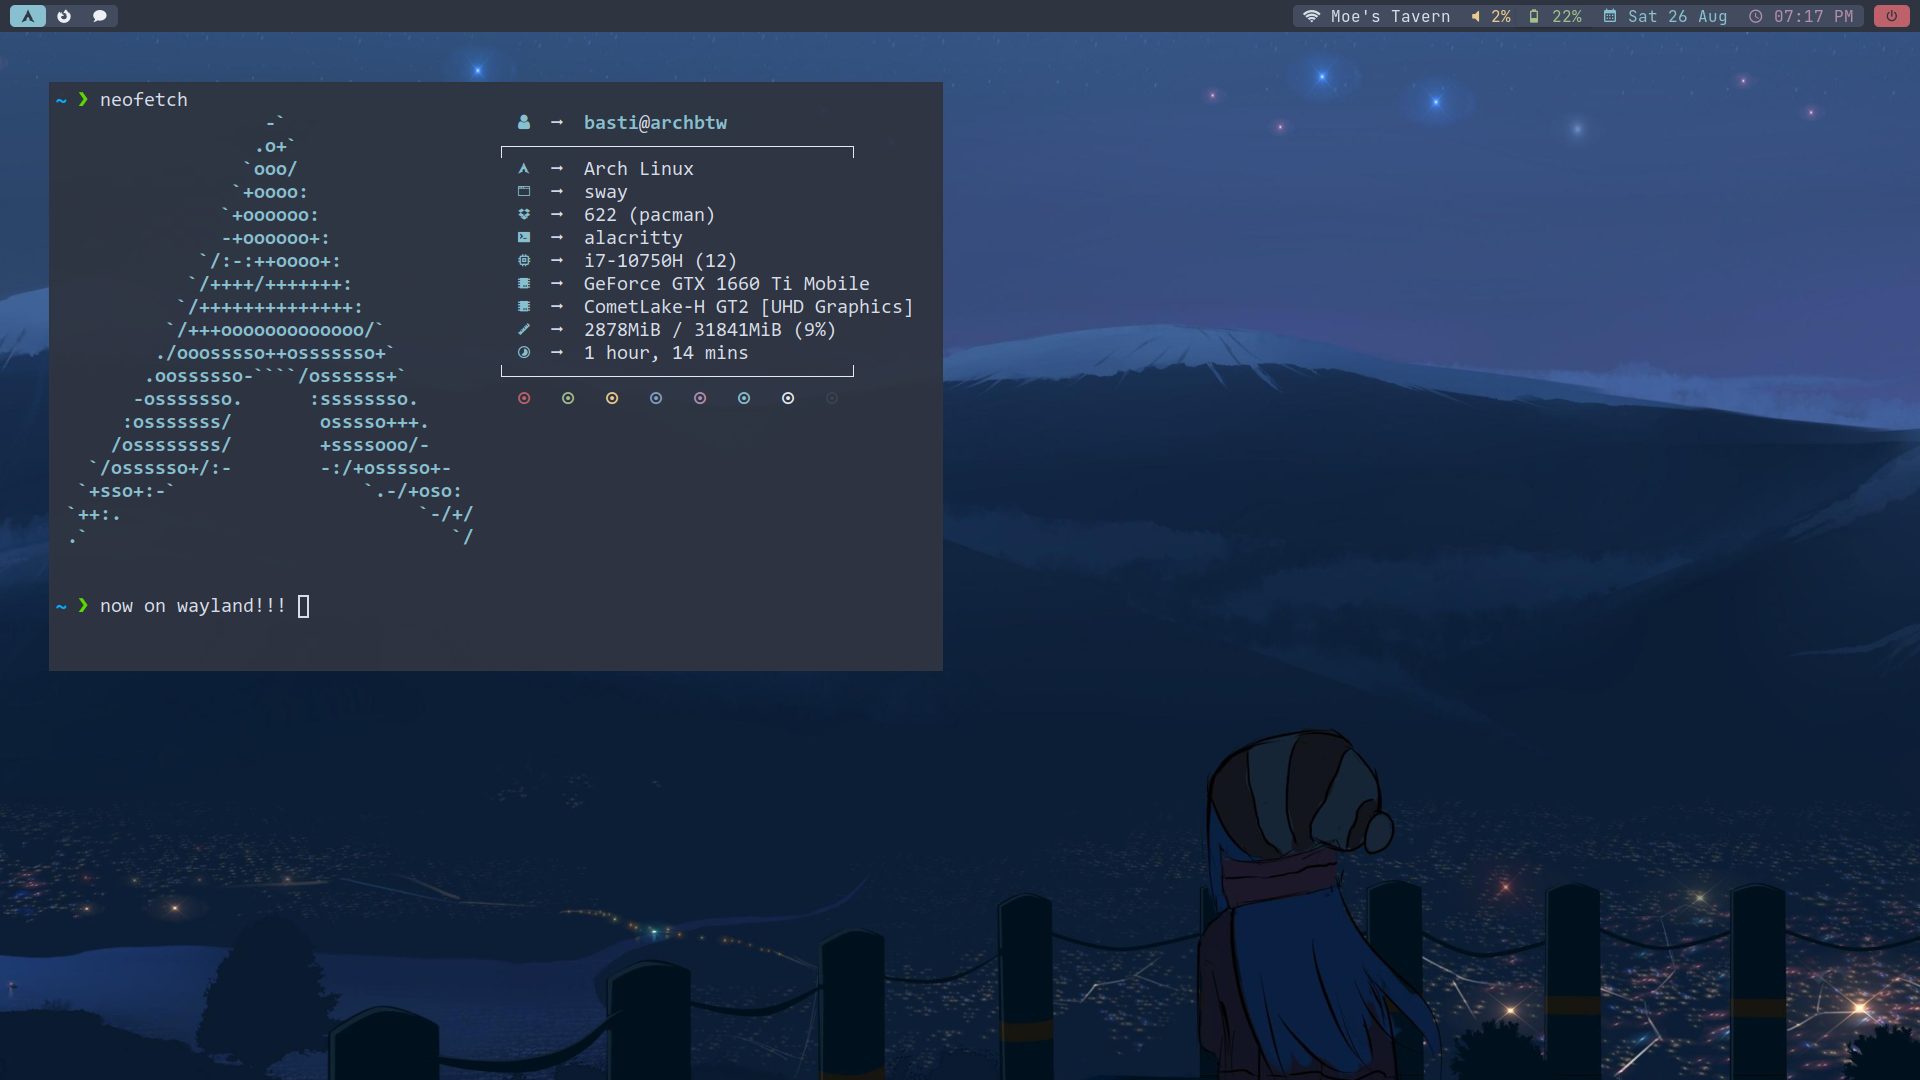Switch to the Firefox workspace icon
The width and height of the screenshot is (1920, 1080).
(64, 16)
